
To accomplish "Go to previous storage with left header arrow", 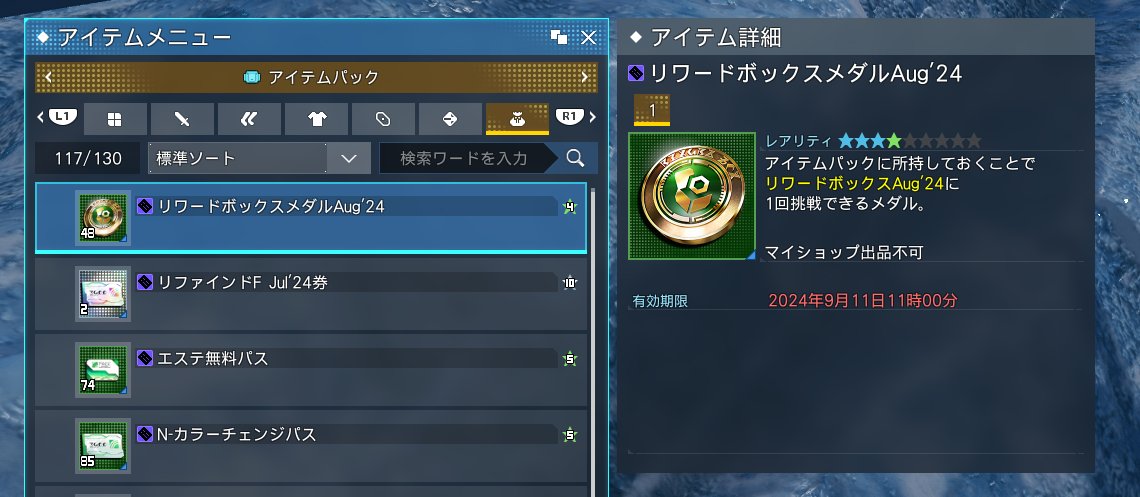I will (x=47, y=77).
